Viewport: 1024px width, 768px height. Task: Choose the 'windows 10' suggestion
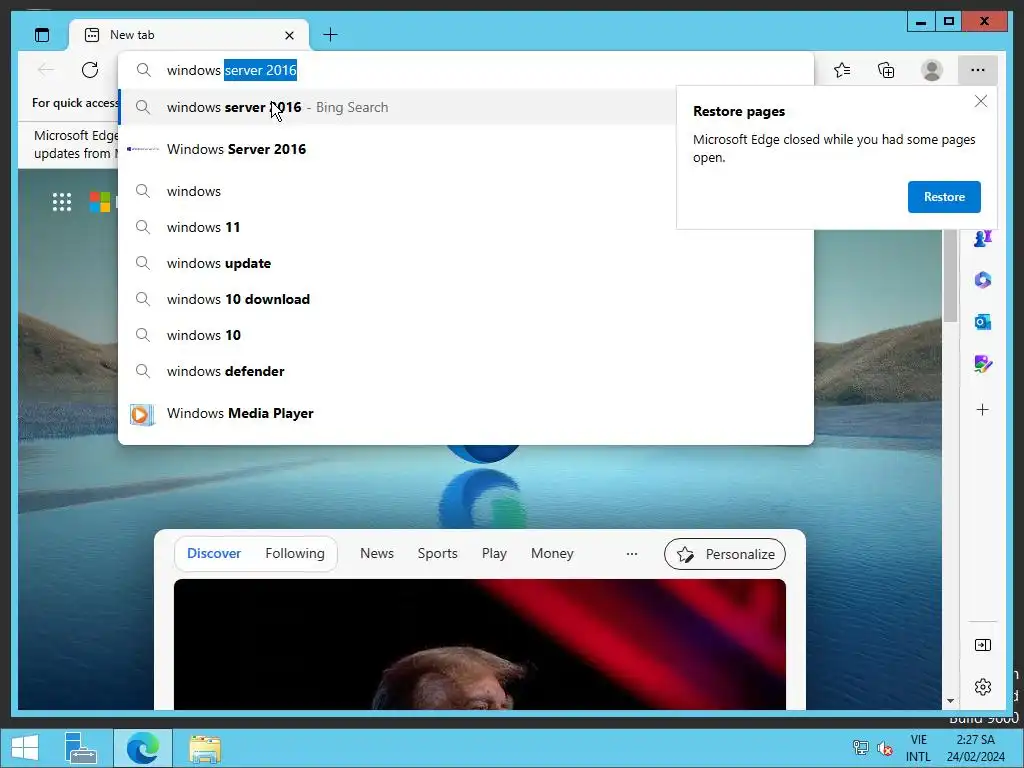(x=466, y=335)
